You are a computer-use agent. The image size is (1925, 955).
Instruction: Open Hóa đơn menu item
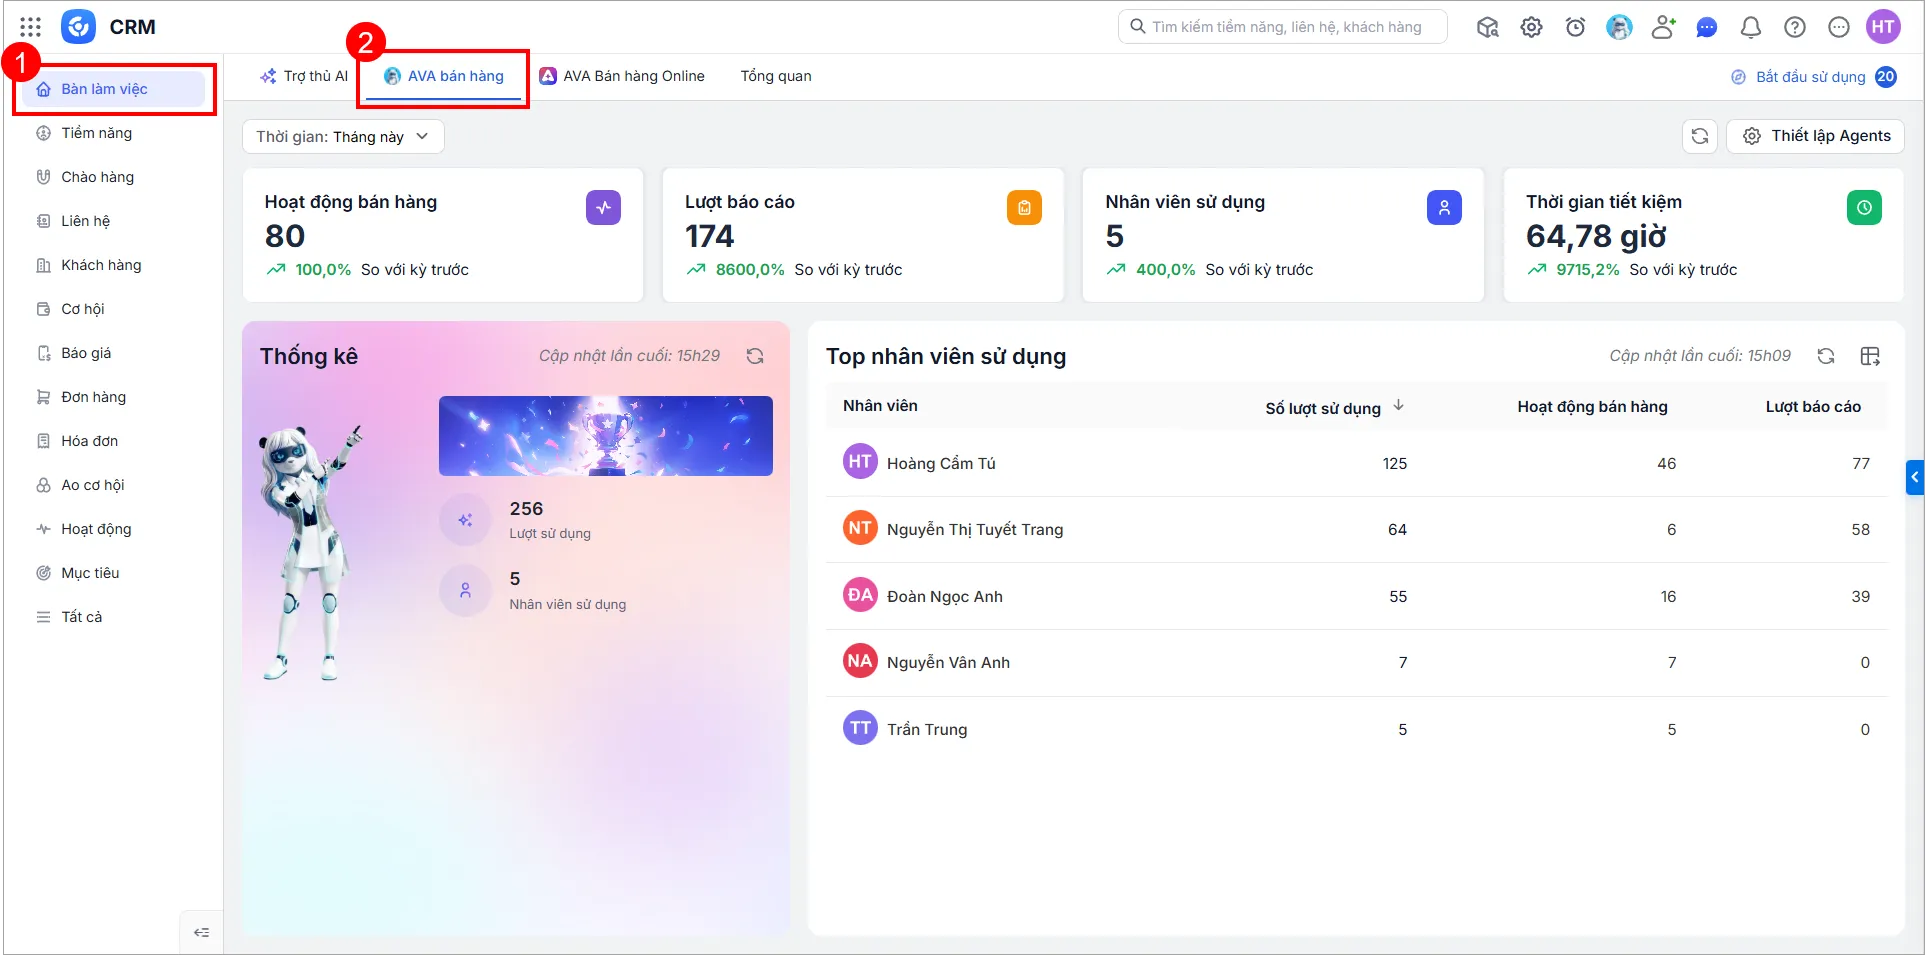[113, 441]
